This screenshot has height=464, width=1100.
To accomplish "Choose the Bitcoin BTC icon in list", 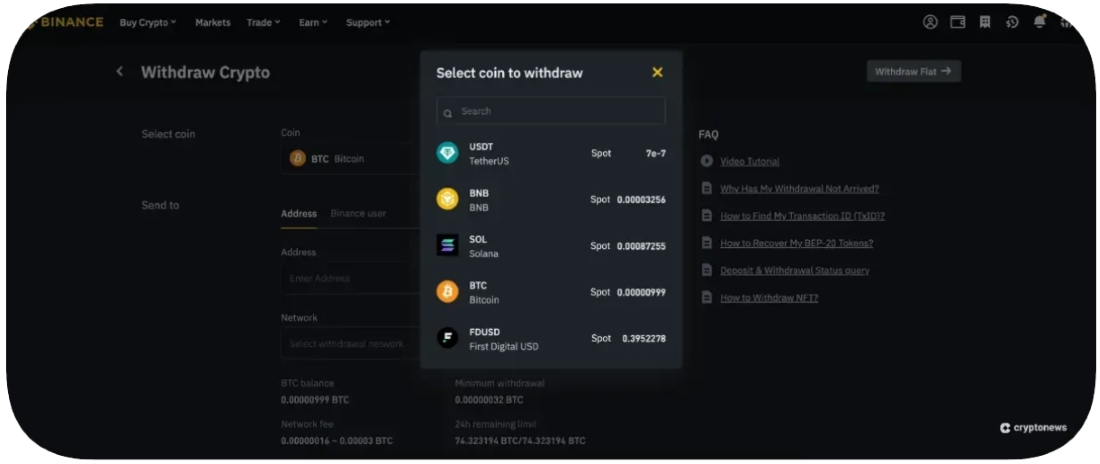I will [447, 292].
